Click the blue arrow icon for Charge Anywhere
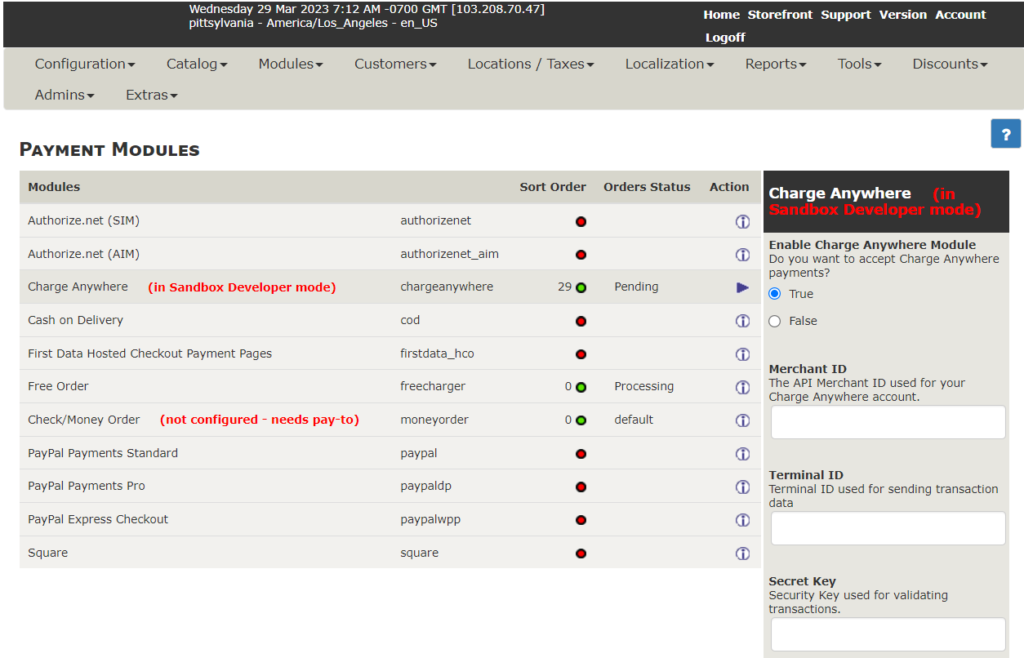The image size is (1024, 658). tap(743, 288)
